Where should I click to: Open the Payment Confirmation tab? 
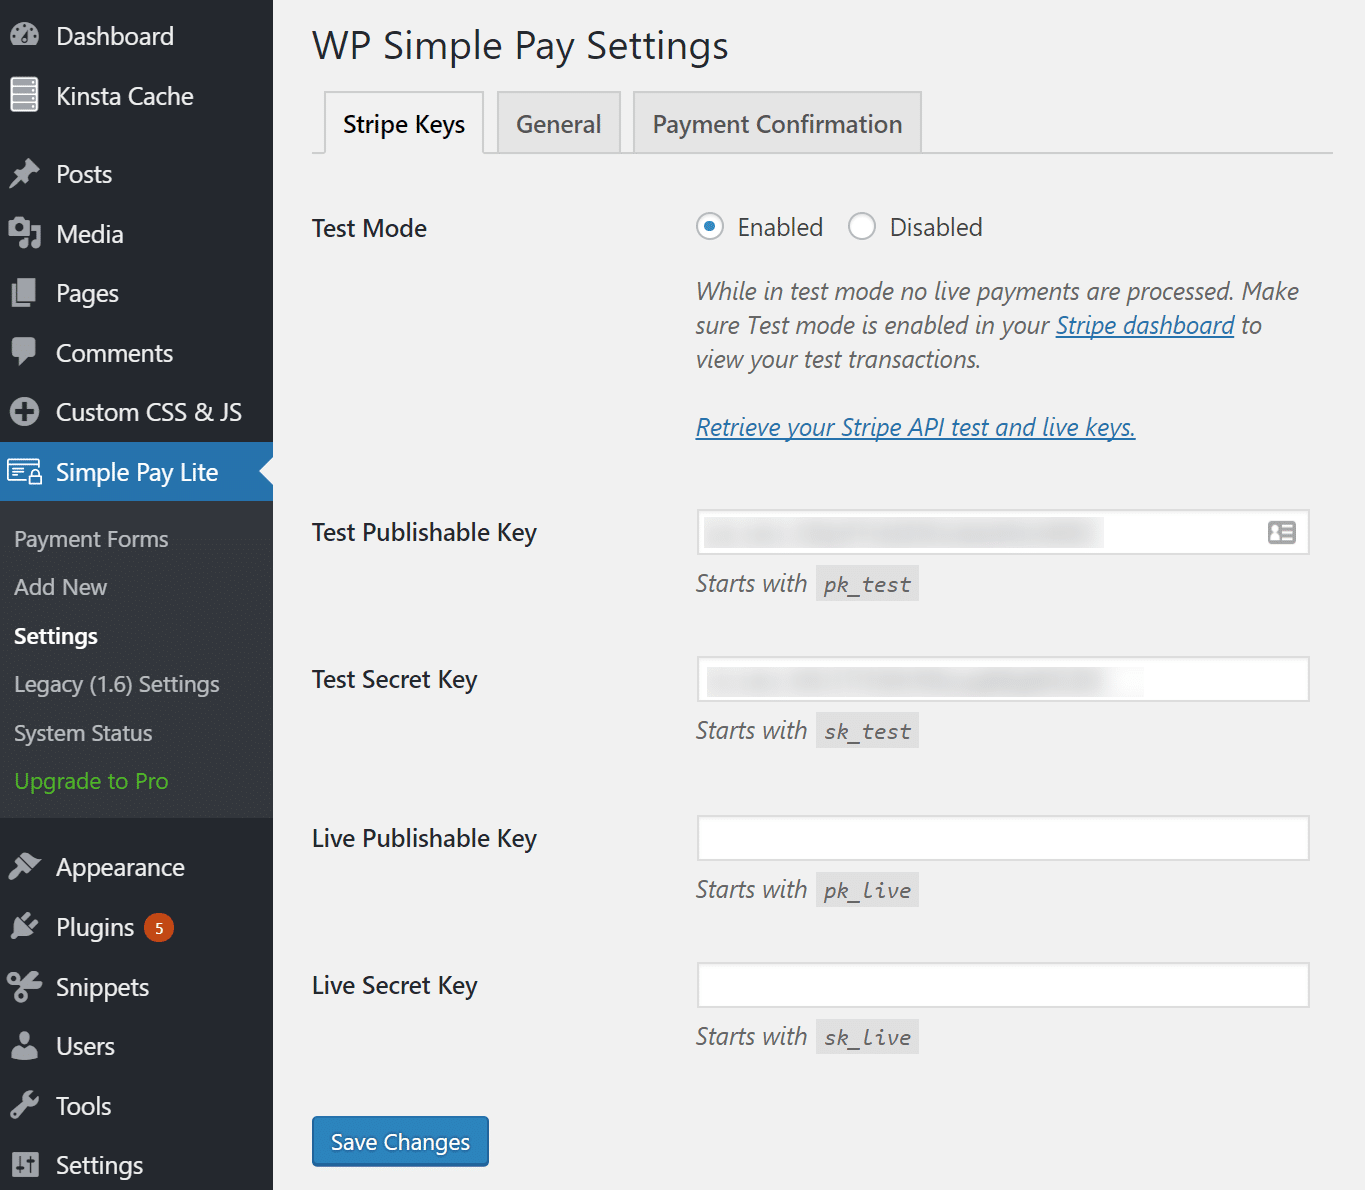[777, 123]
